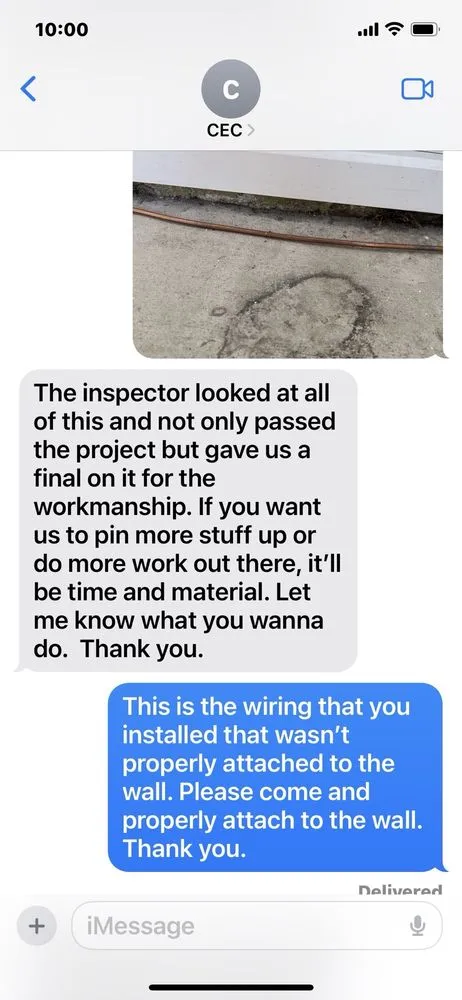Tap the microphone dictation icon
Image resolution: width=462 pixels, height=1000 pixels.
pyautogui.click(x=417, y=925)
